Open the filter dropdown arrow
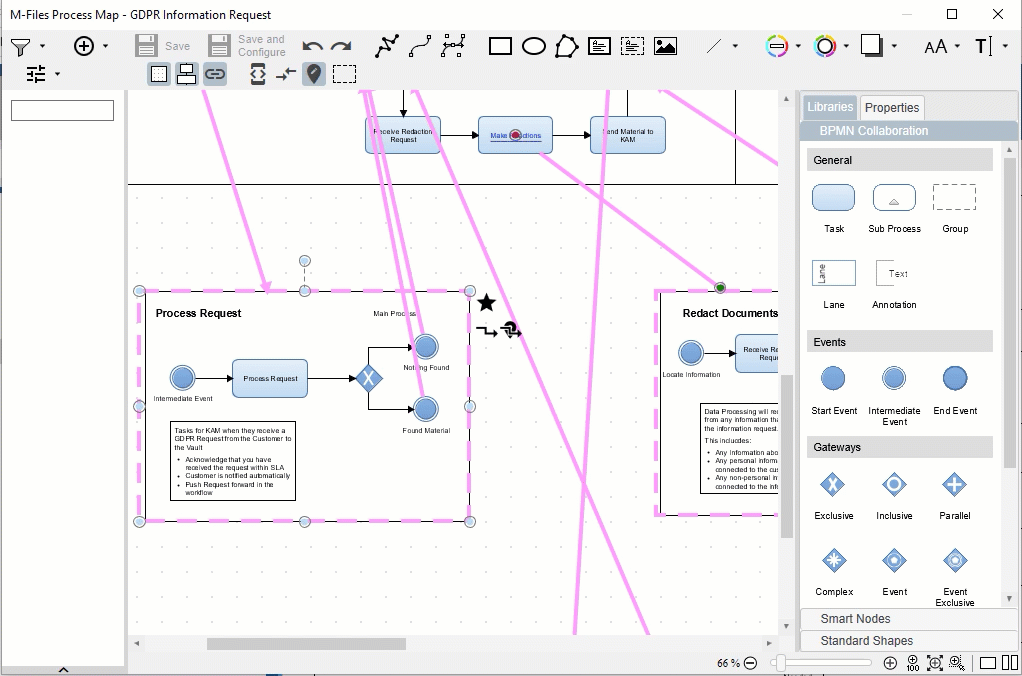Screen dimensions: 1022x676 point(42,46)
